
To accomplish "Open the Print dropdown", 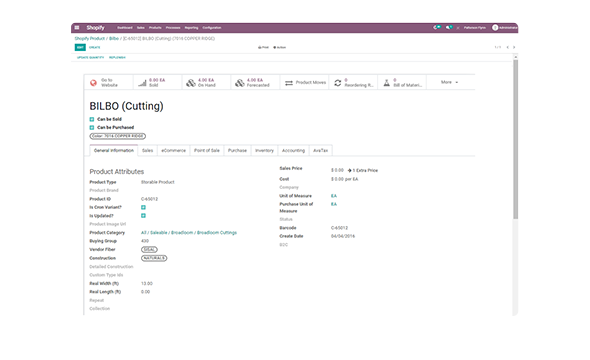I will [x=263, y=47].
